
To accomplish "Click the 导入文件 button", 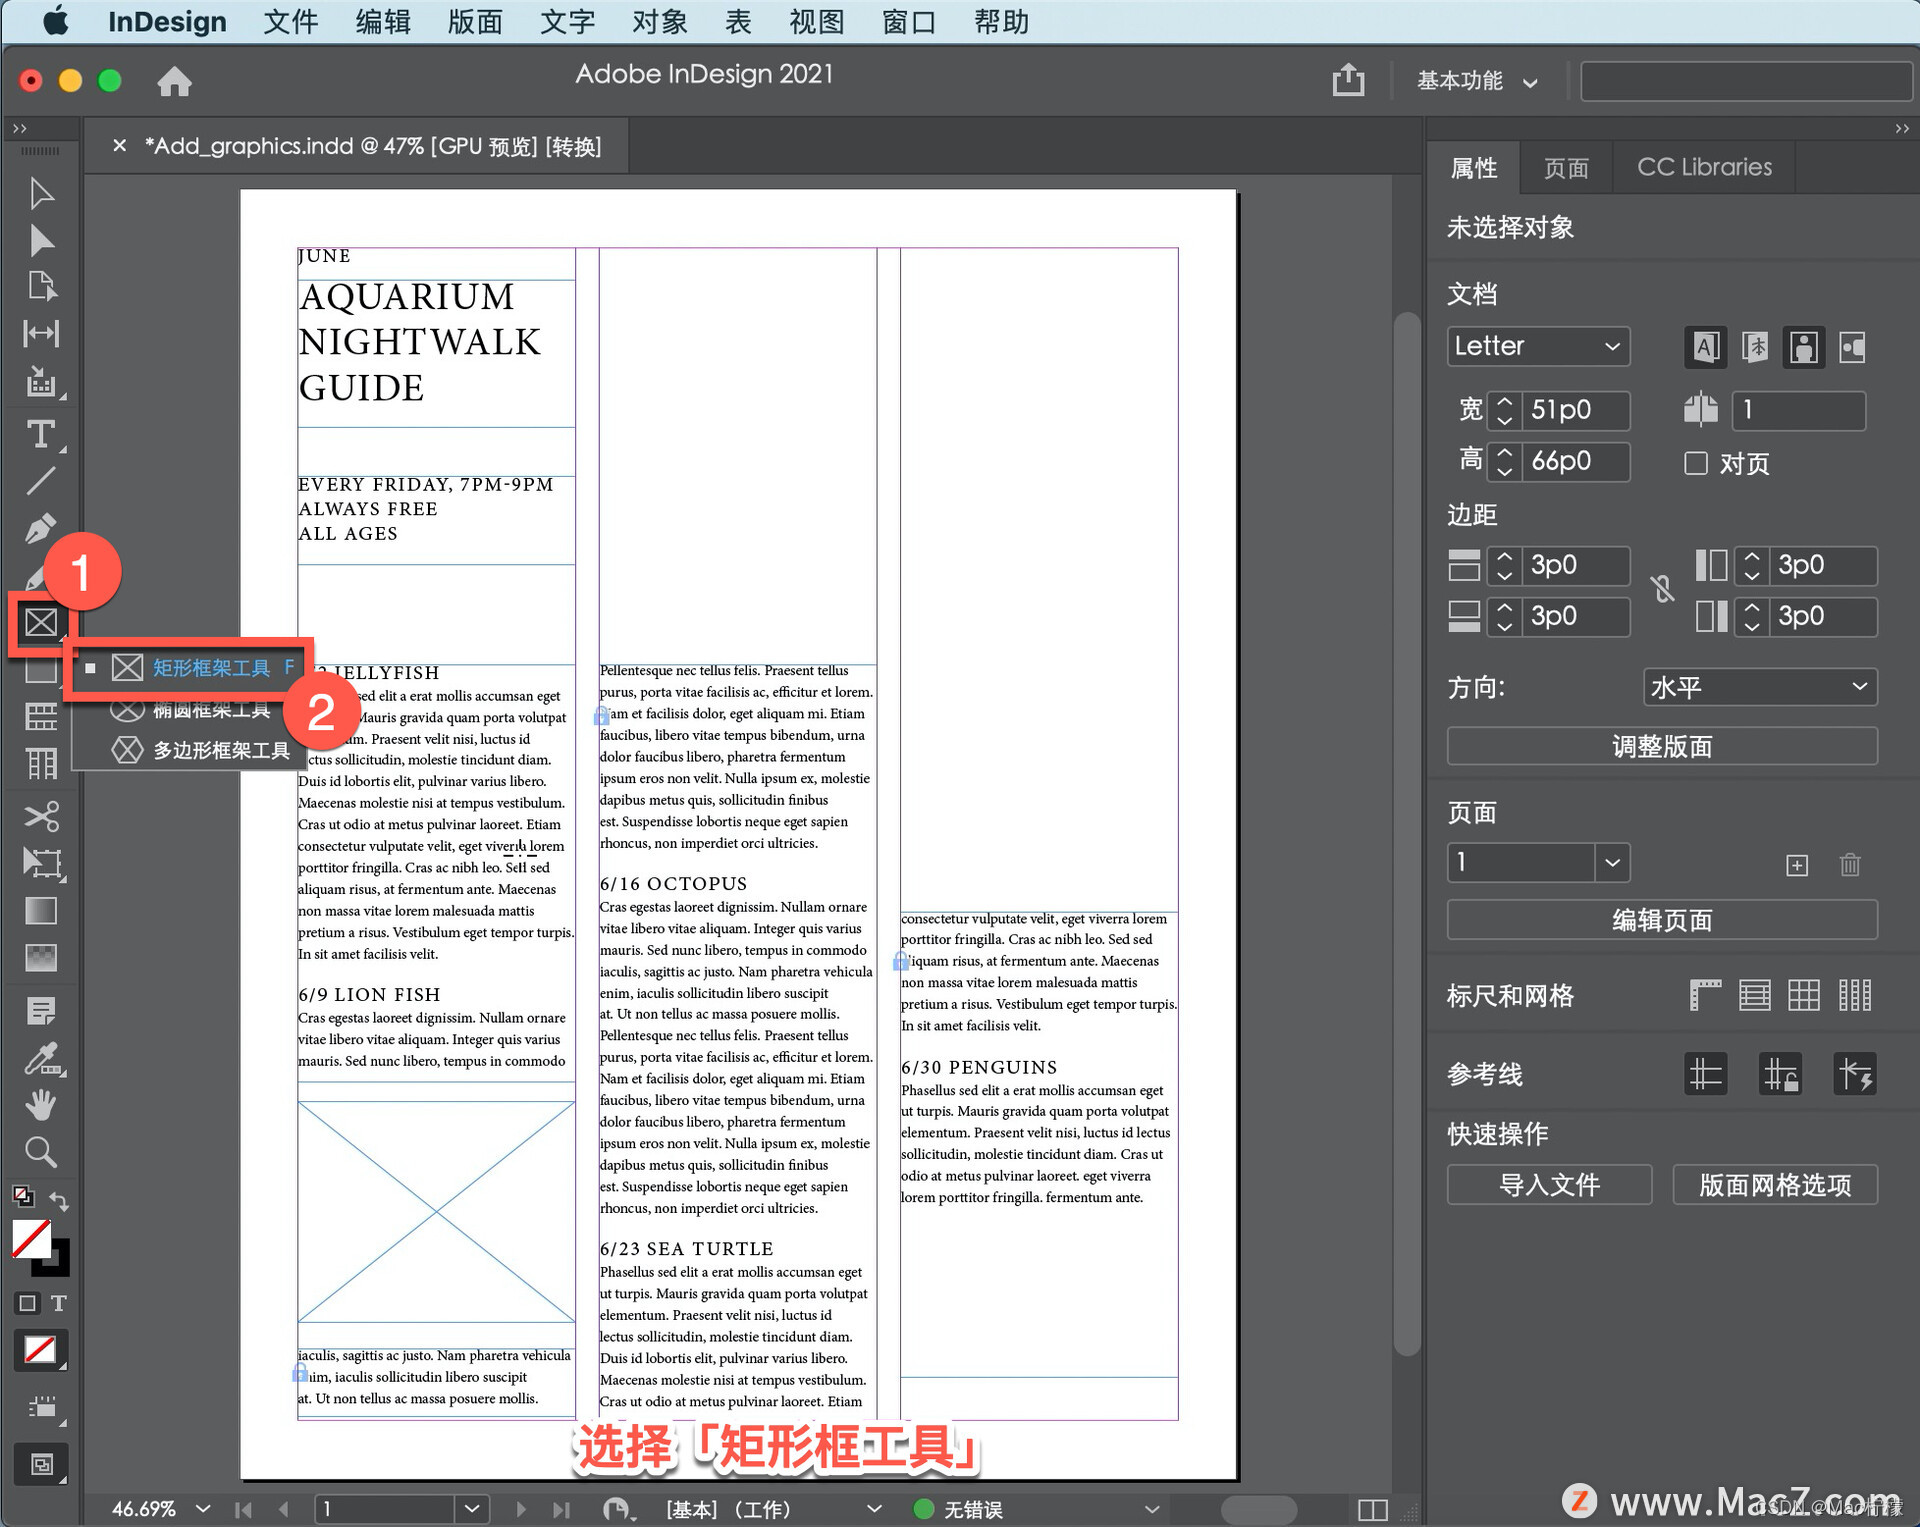I will (1549, 1185).
